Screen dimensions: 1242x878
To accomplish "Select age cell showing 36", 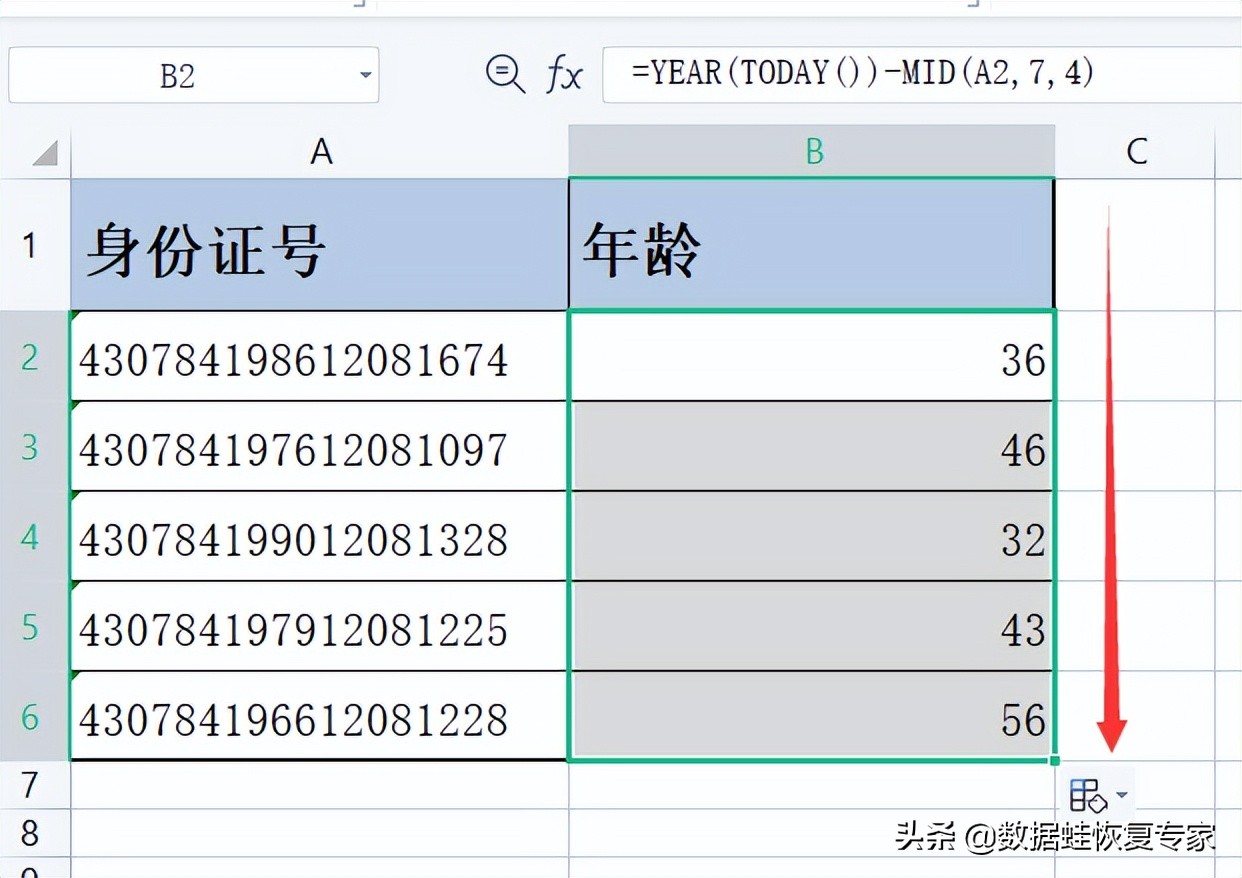I will pos(812,357).
